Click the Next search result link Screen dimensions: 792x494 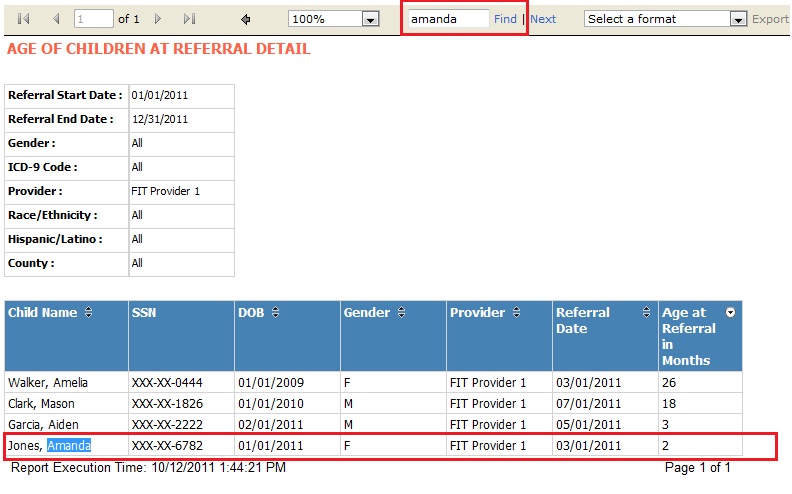pyautogui.click(x=543, y=19)
